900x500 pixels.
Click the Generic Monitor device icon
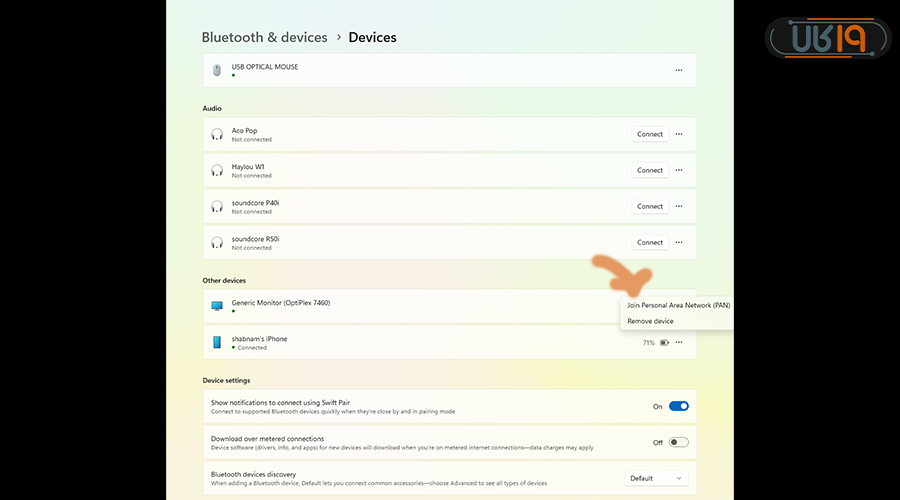tap(217, 305)
